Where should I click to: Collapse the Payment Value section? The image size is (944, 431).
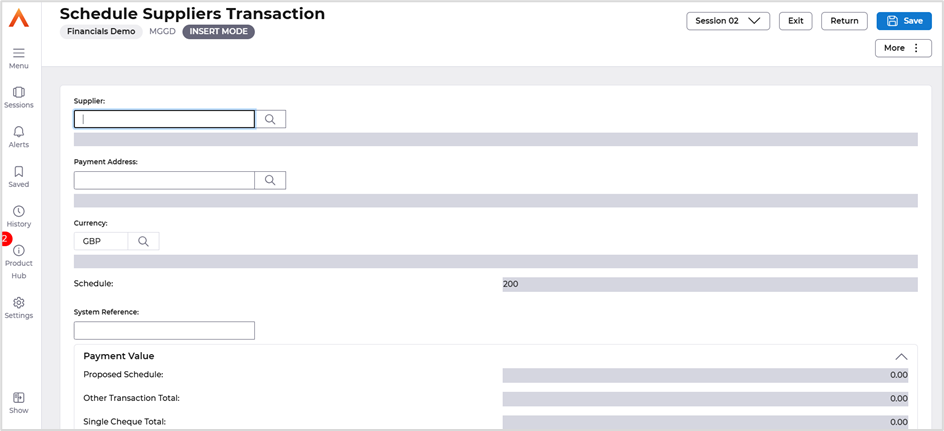coord(901,356)
